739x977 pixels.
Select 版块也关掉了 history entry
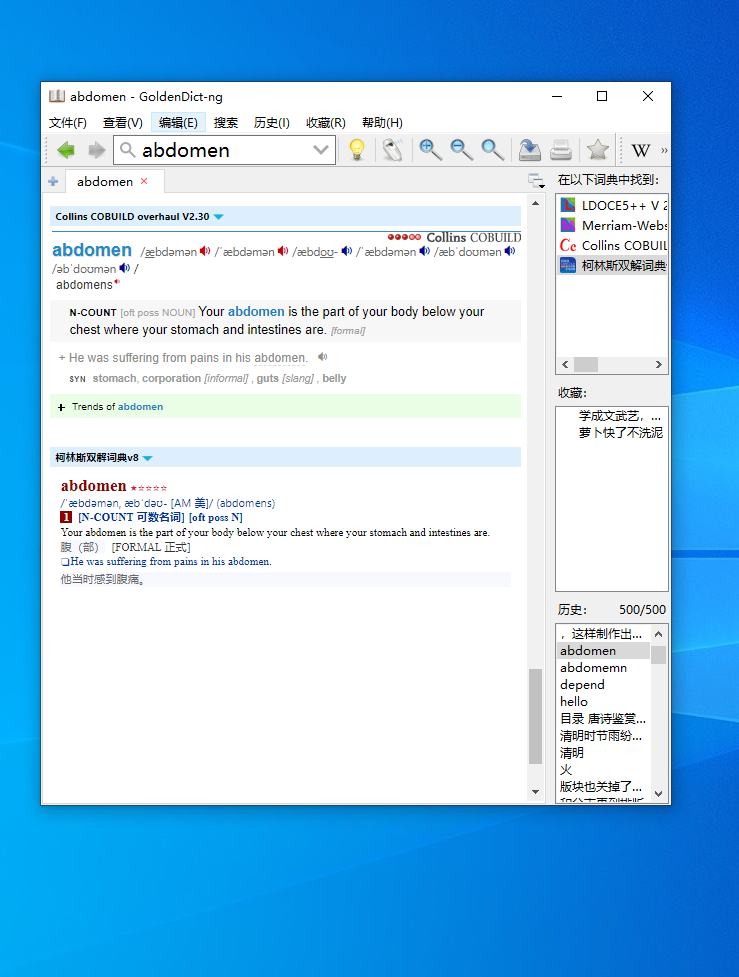[601, 787]
